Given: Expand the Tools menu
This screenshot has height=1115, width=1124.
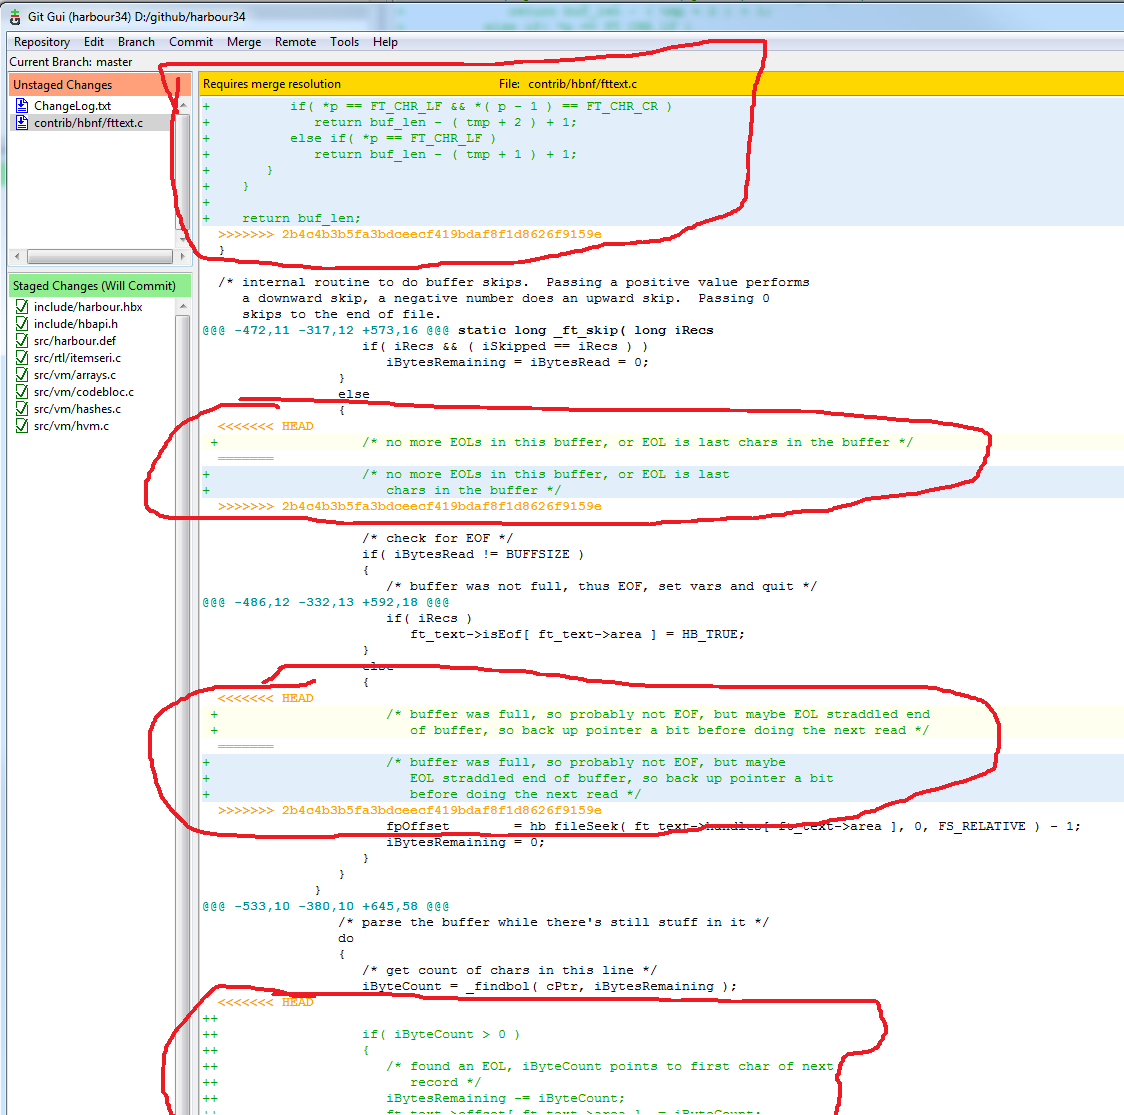Looking at the screenshot, I should point(344,42).
